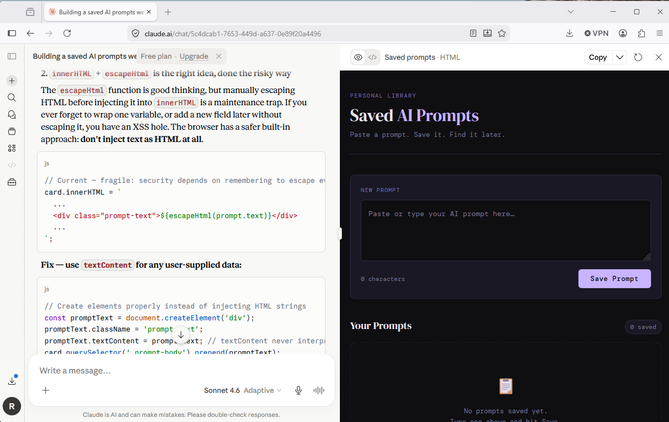Bookmark this page with star icon
Image resolution: width=669 pixels, height=422 pixels.
click(502, 33)
